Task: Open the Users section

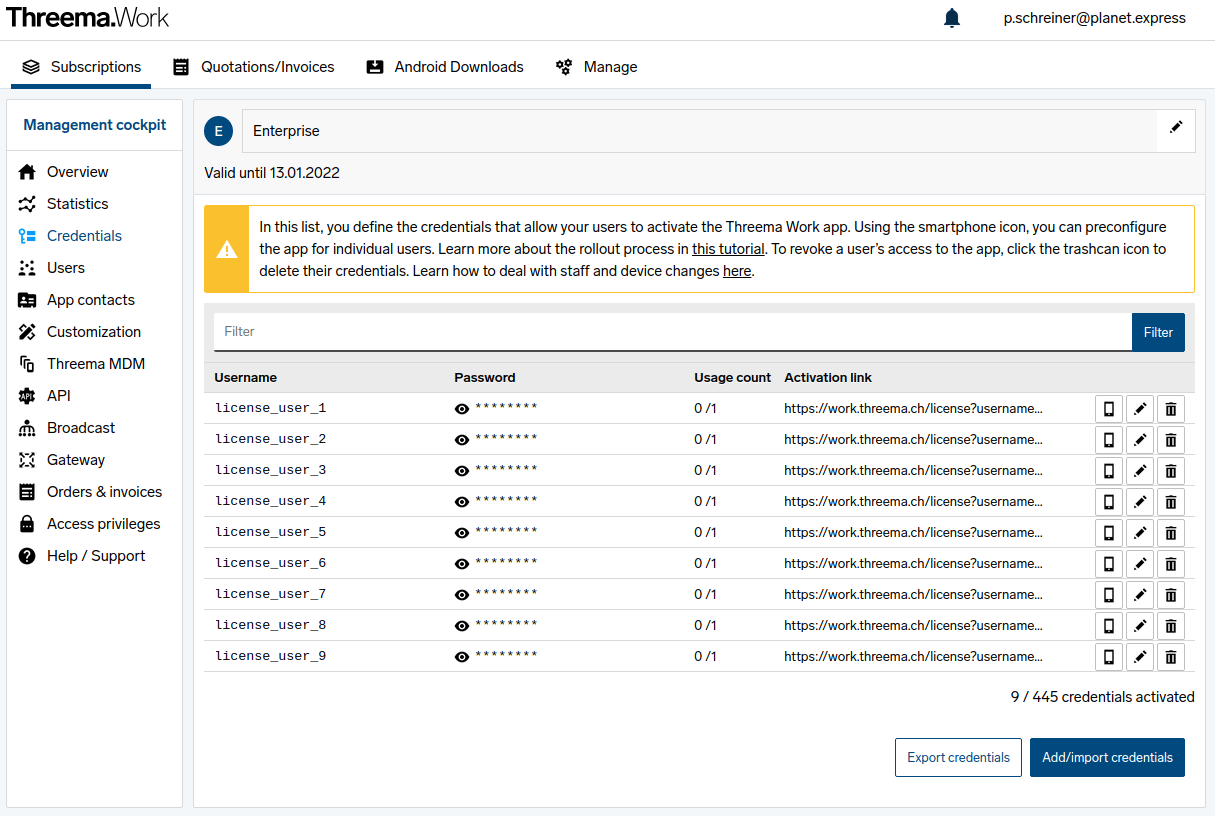Action: coord(53,268)
